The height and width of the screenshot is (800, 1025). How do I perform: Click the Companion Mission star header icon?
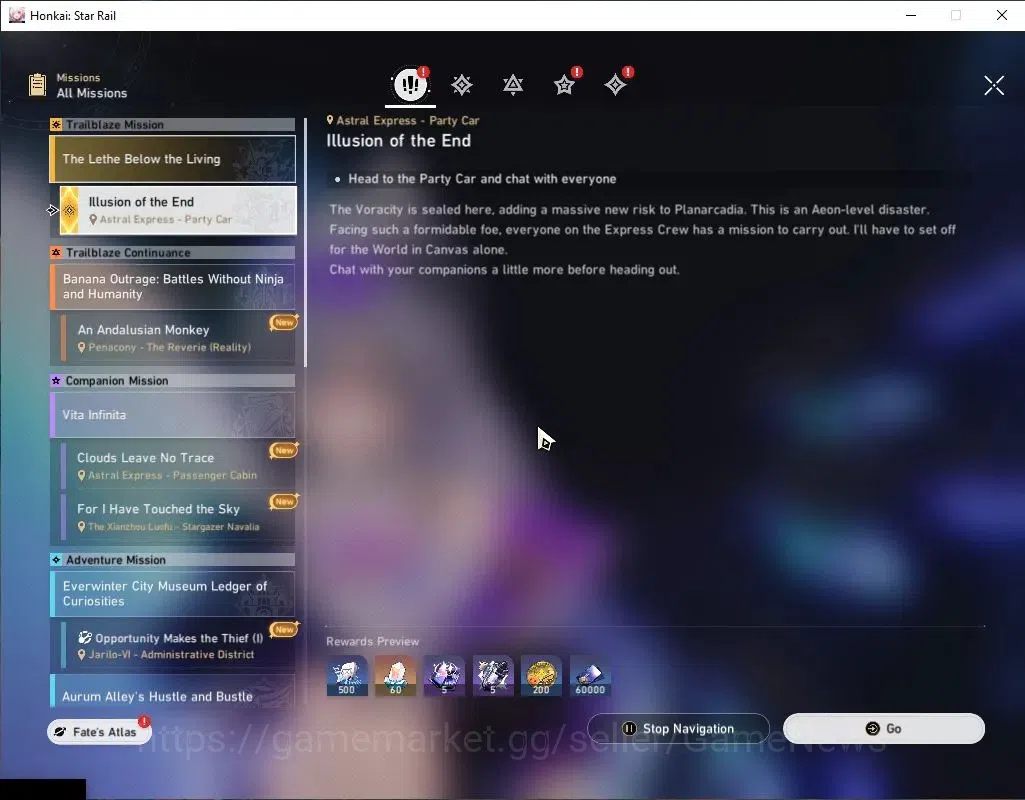[56, 380]
